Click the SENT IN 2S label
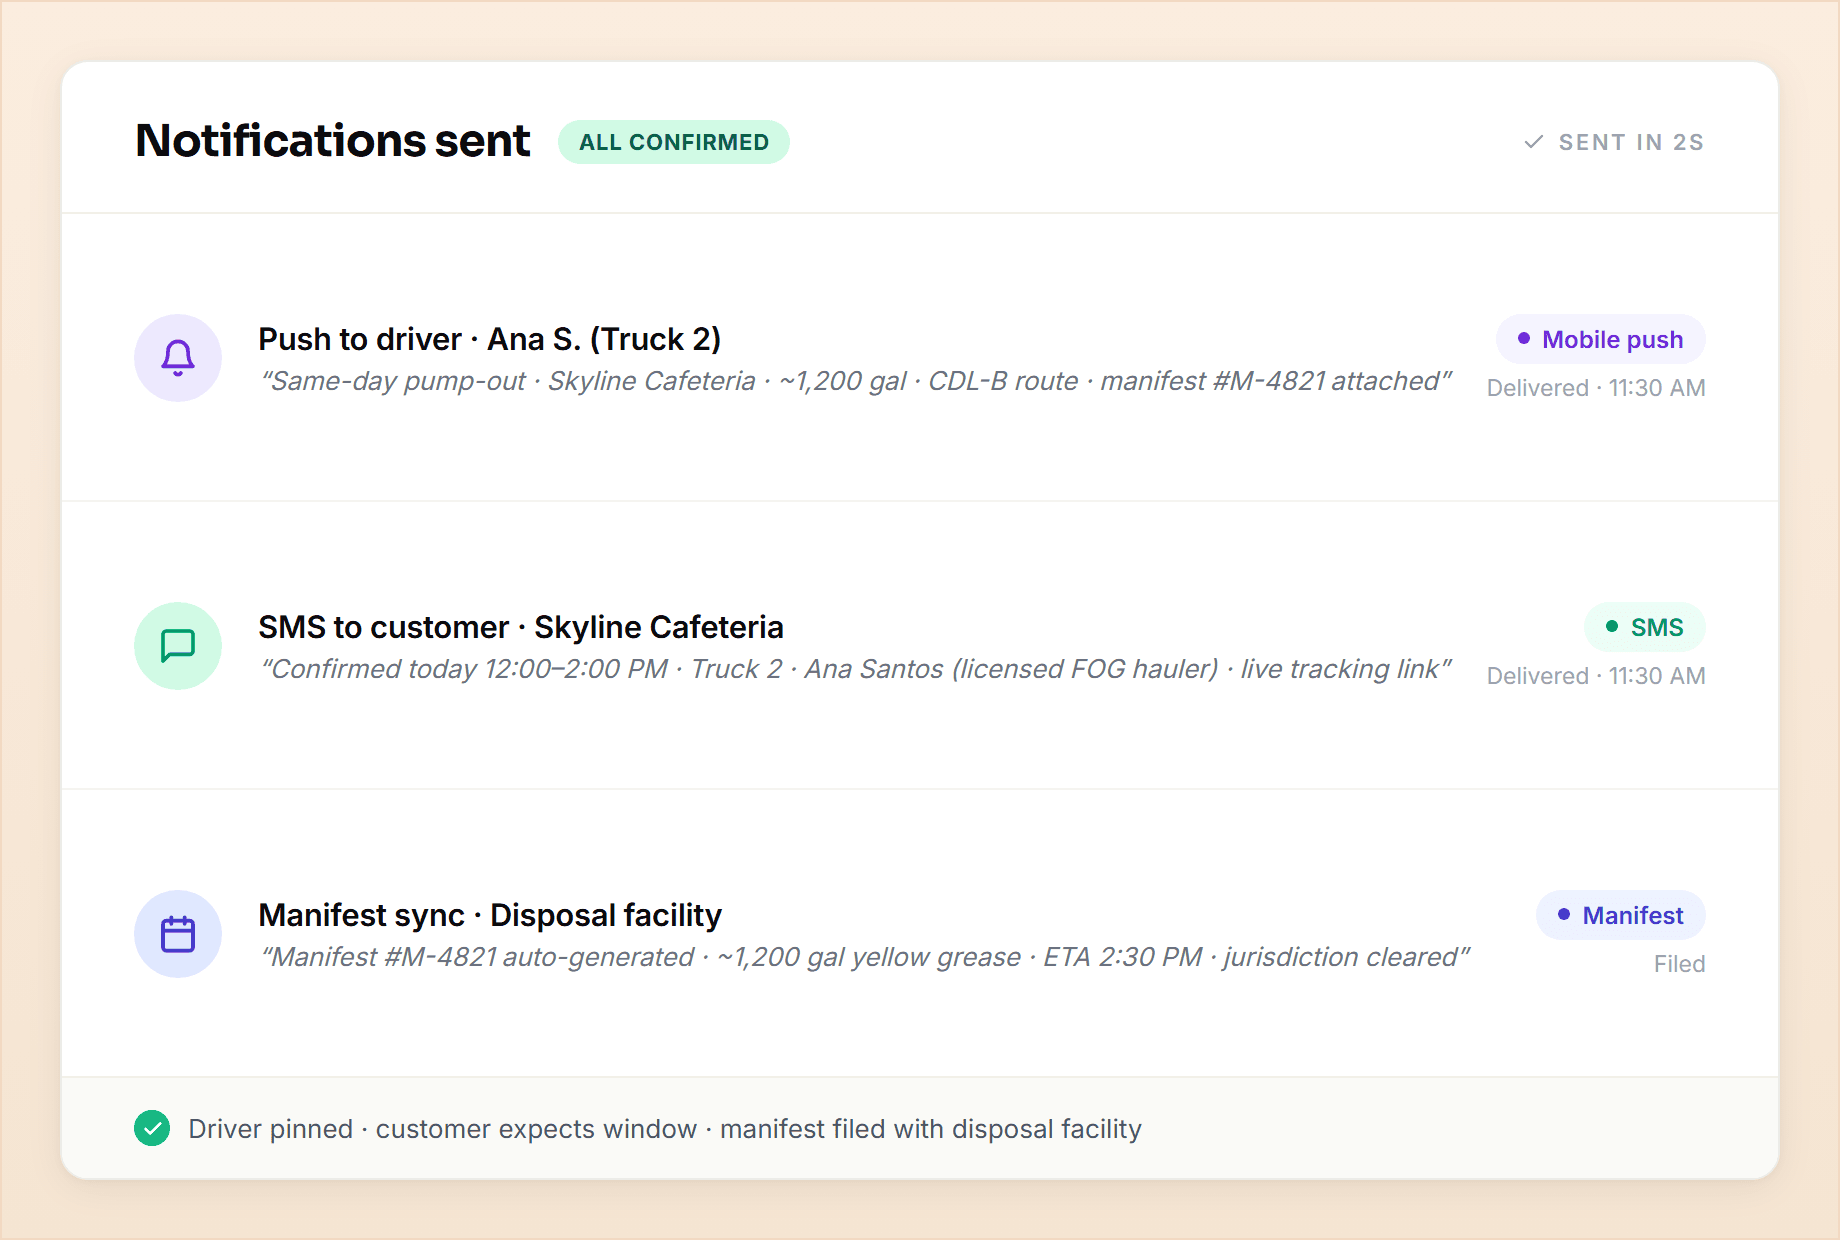 point(1631,142)
